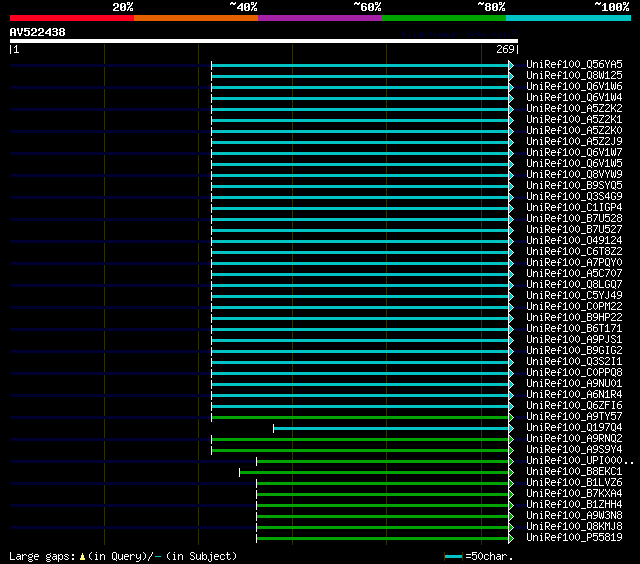Click the purple ~60% legend segment

[x=320, y=18]
